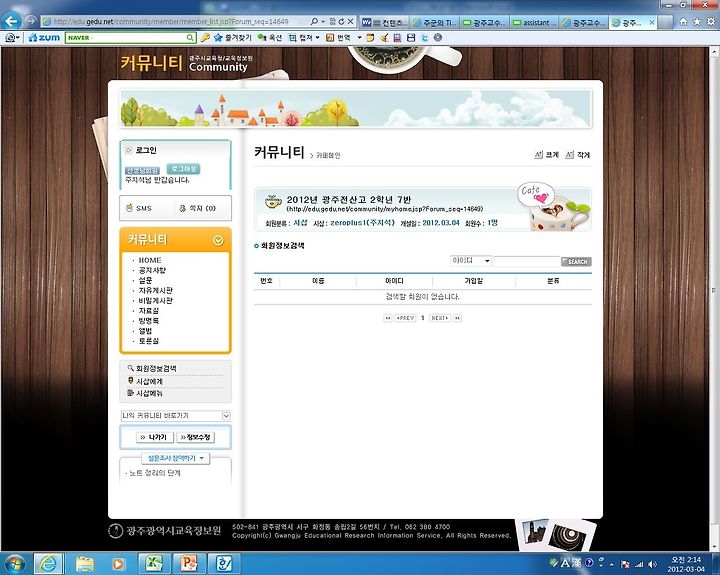The width and height of the screenshot is (720, 575).
Task: Open 공지사항 in the community menu
Action: pos(152,271)
